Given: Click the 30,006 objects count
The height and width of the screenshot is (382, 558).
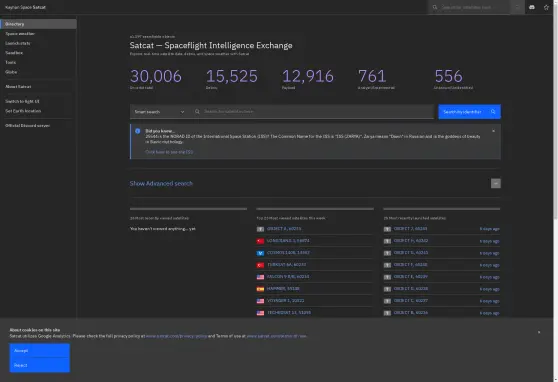Looking at the screenshot, I should click(x=156, y=76).
